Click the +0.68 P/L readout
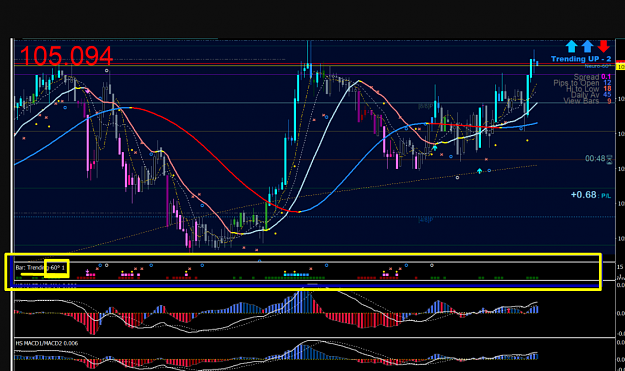Screen dimensions: 625x371 (590, 195)
